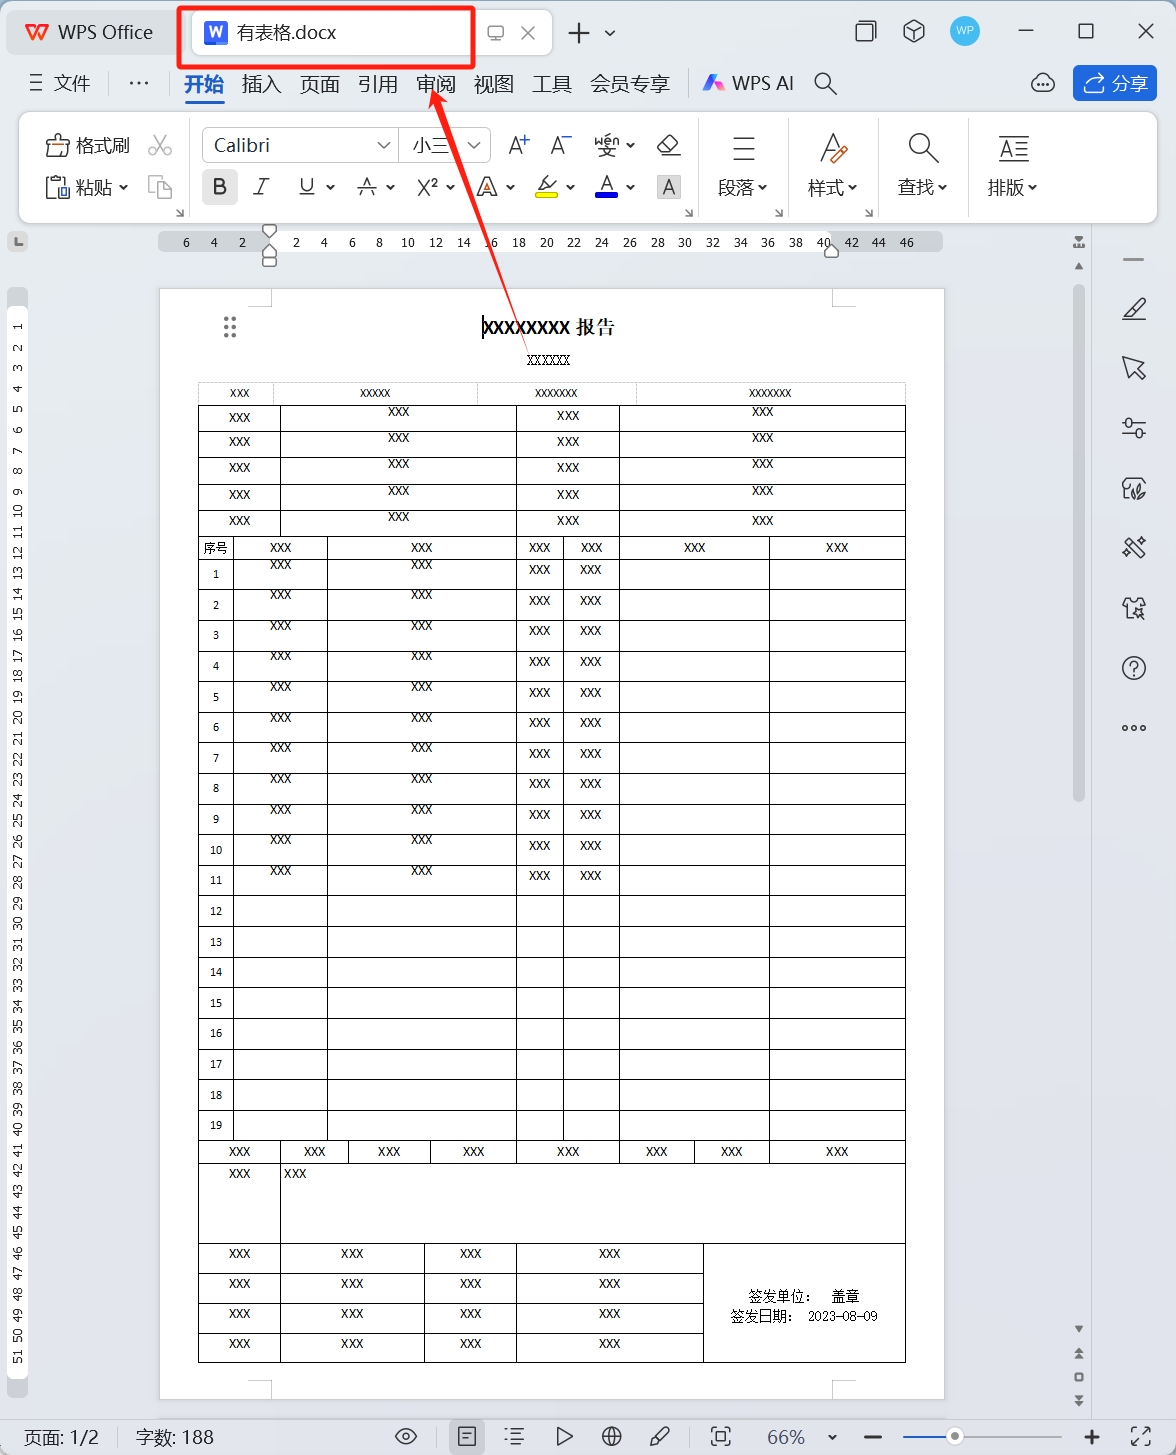
Task: Switch to outline view in status bar
Action: click(x=515, y=1437)
